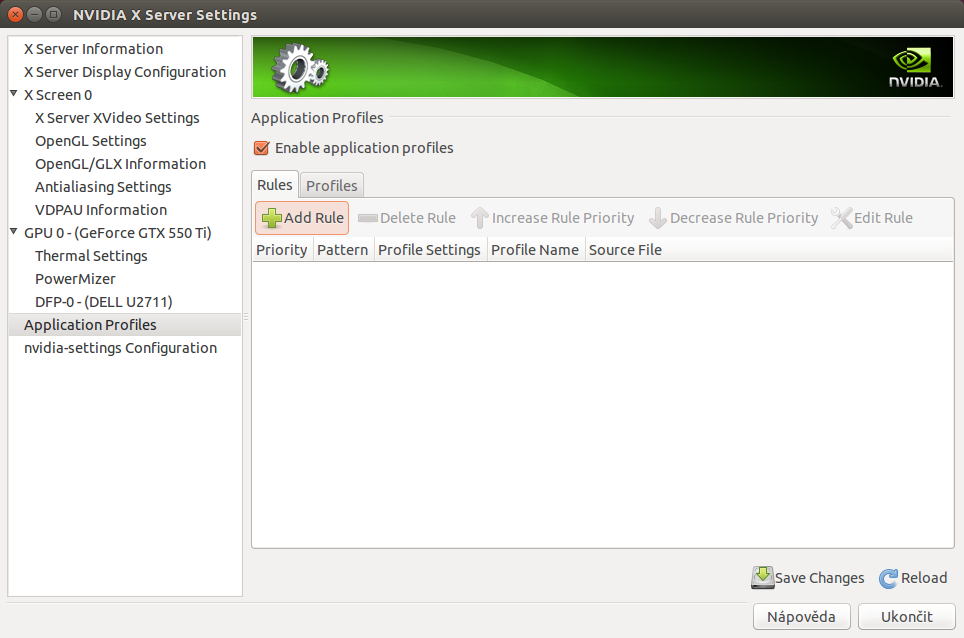964x638 pixels.
Task: Show VDPAU Information page
Action: 125,210
